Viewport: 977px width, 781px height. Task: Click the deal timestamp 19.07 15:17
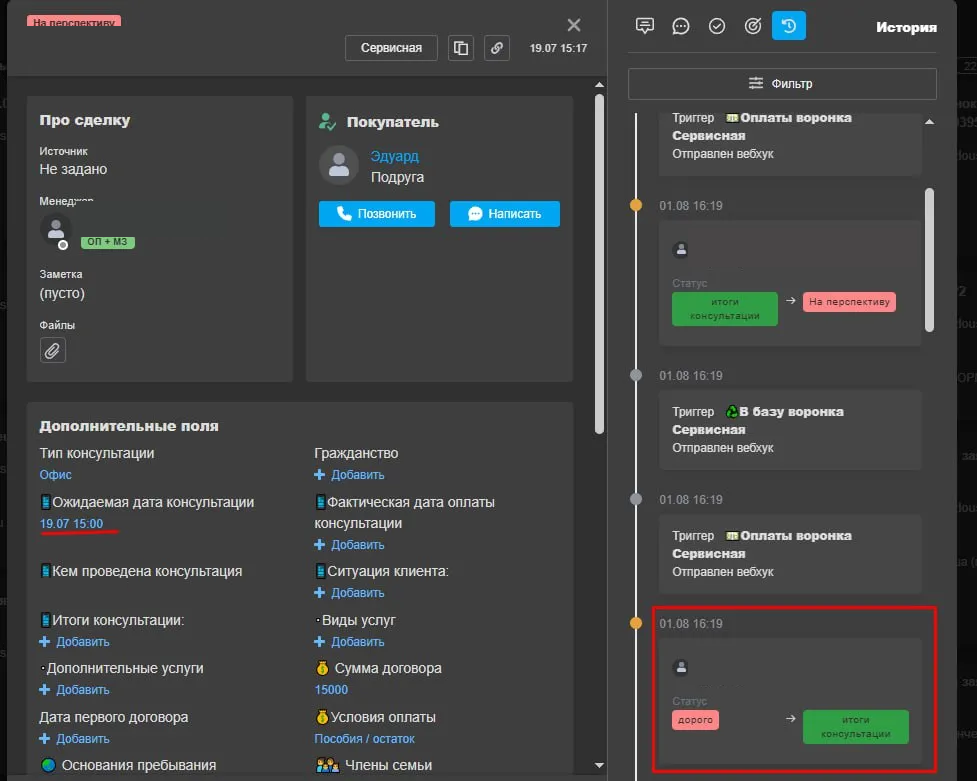pyautogui.click(x=558, y=48)
